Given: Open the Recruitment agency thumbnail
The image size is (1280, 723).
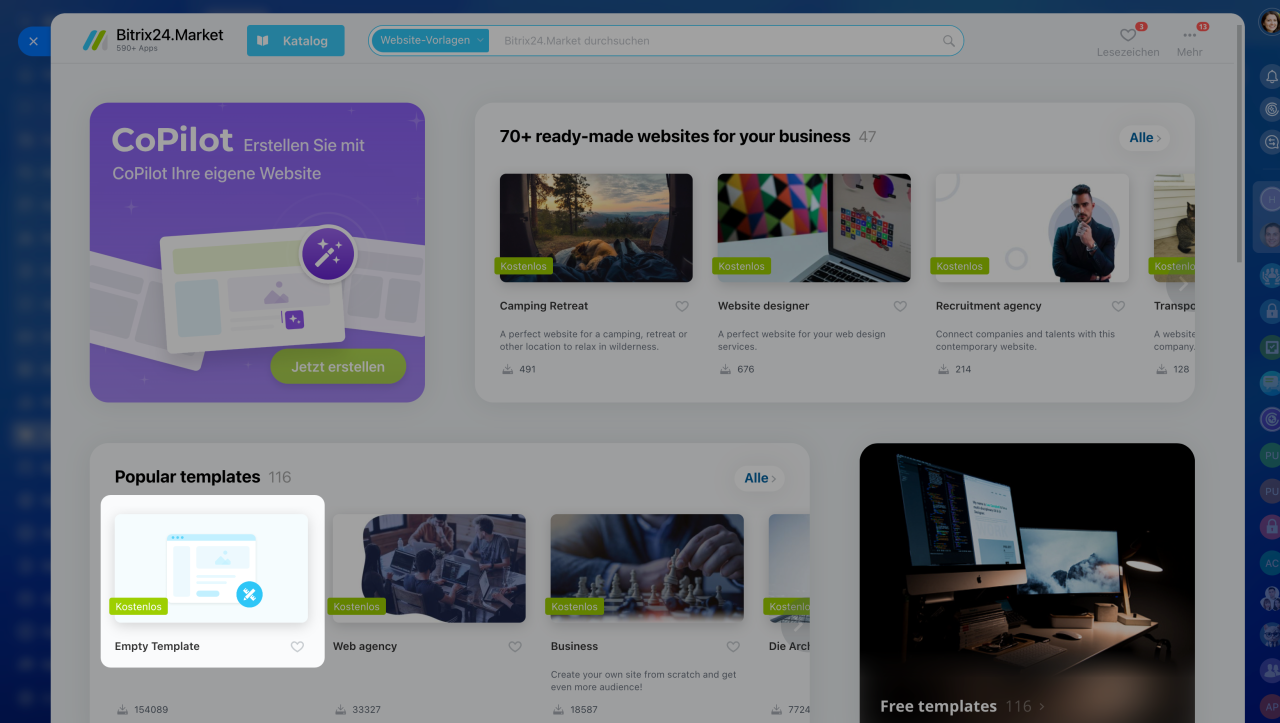Looking at the screenshot, I should click(x=1032, y=228).
